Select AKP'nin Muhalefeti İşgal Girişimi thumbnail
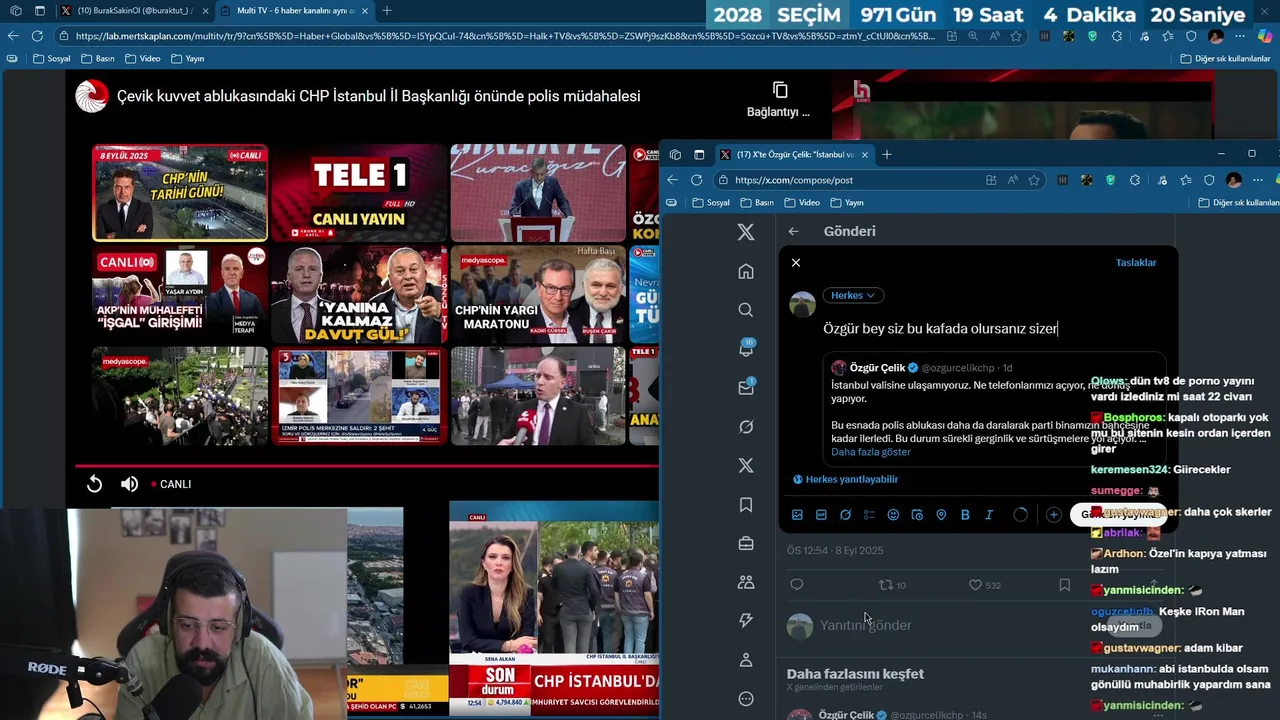1280x720 pixels. [x=180, y=294]
